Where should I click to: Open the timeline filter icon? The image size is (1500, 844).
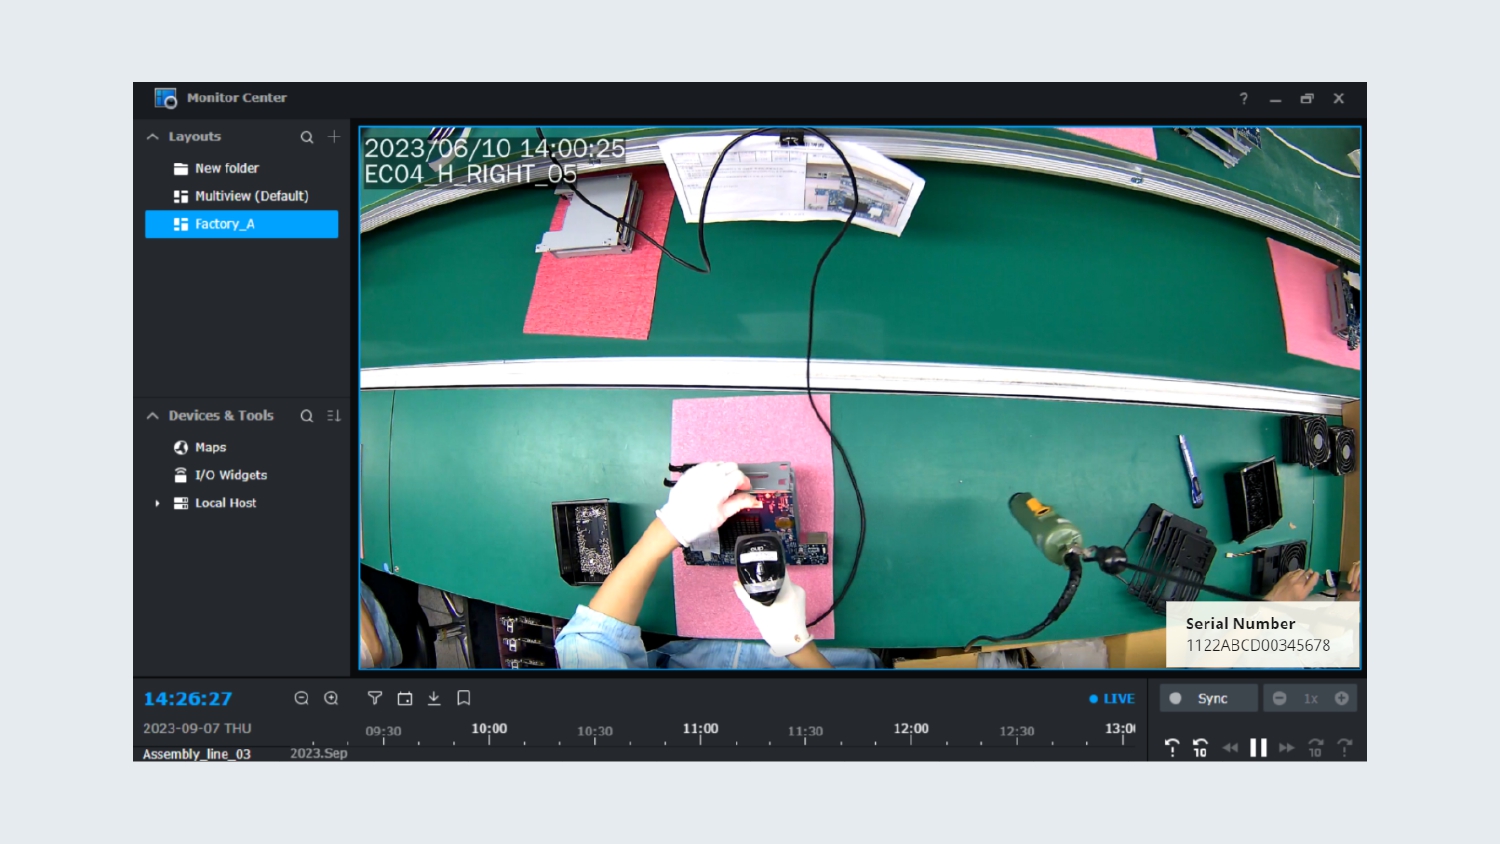375,698
